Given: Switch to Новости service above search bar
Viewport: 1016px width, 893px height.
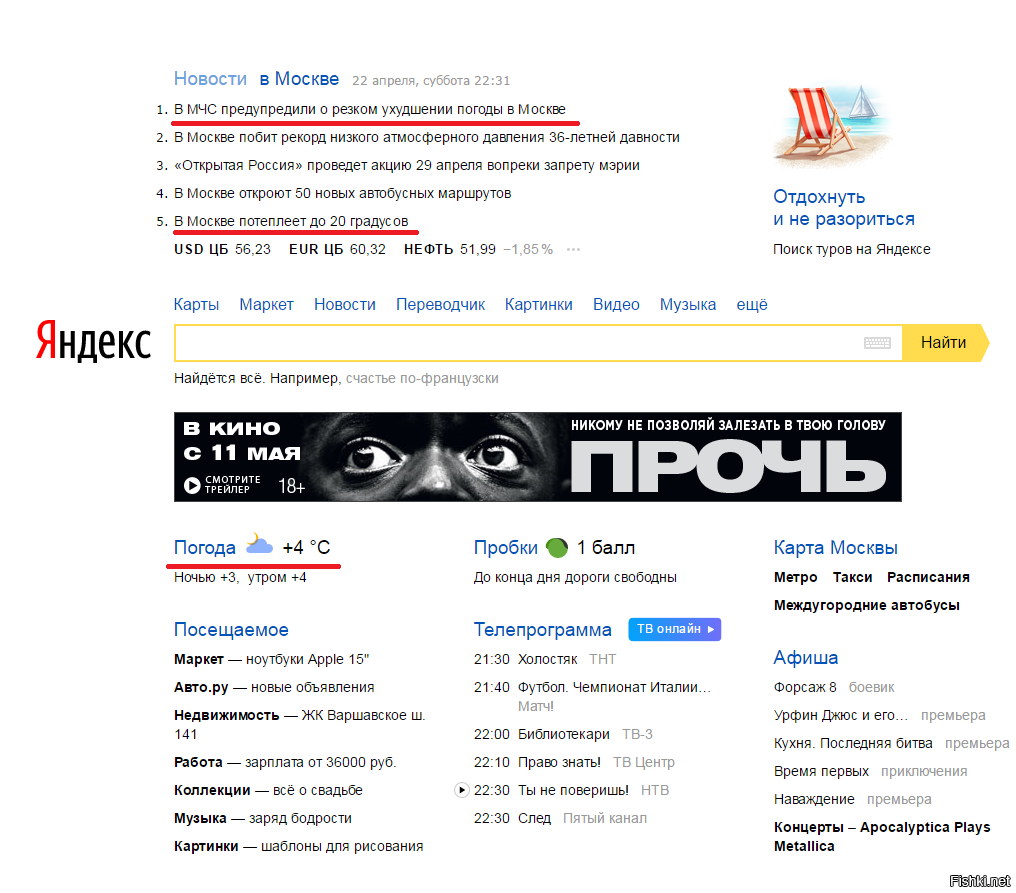Looking at the screenshot, I should pos(345,305).
